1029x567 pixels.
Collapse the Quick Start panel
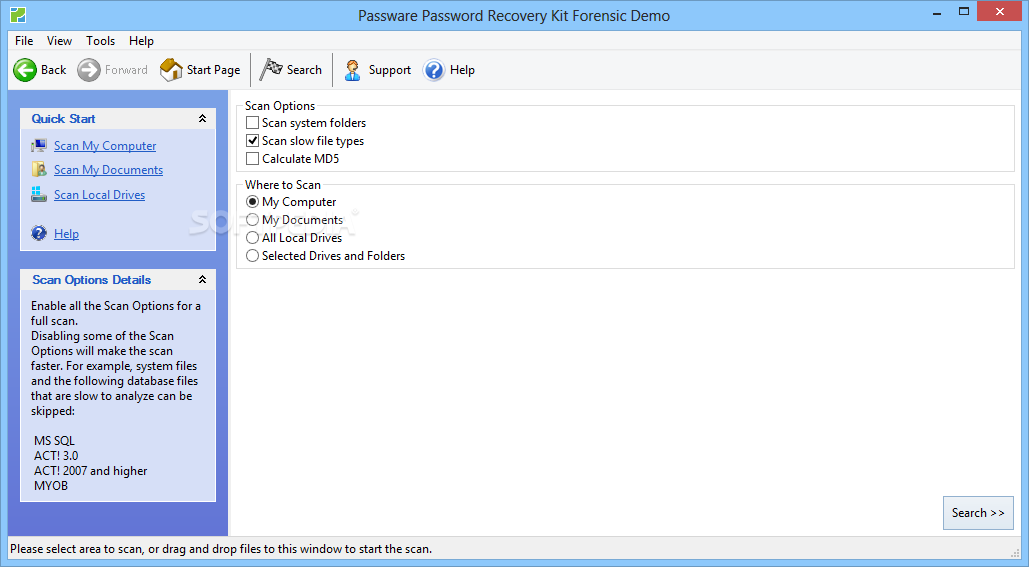202,118
